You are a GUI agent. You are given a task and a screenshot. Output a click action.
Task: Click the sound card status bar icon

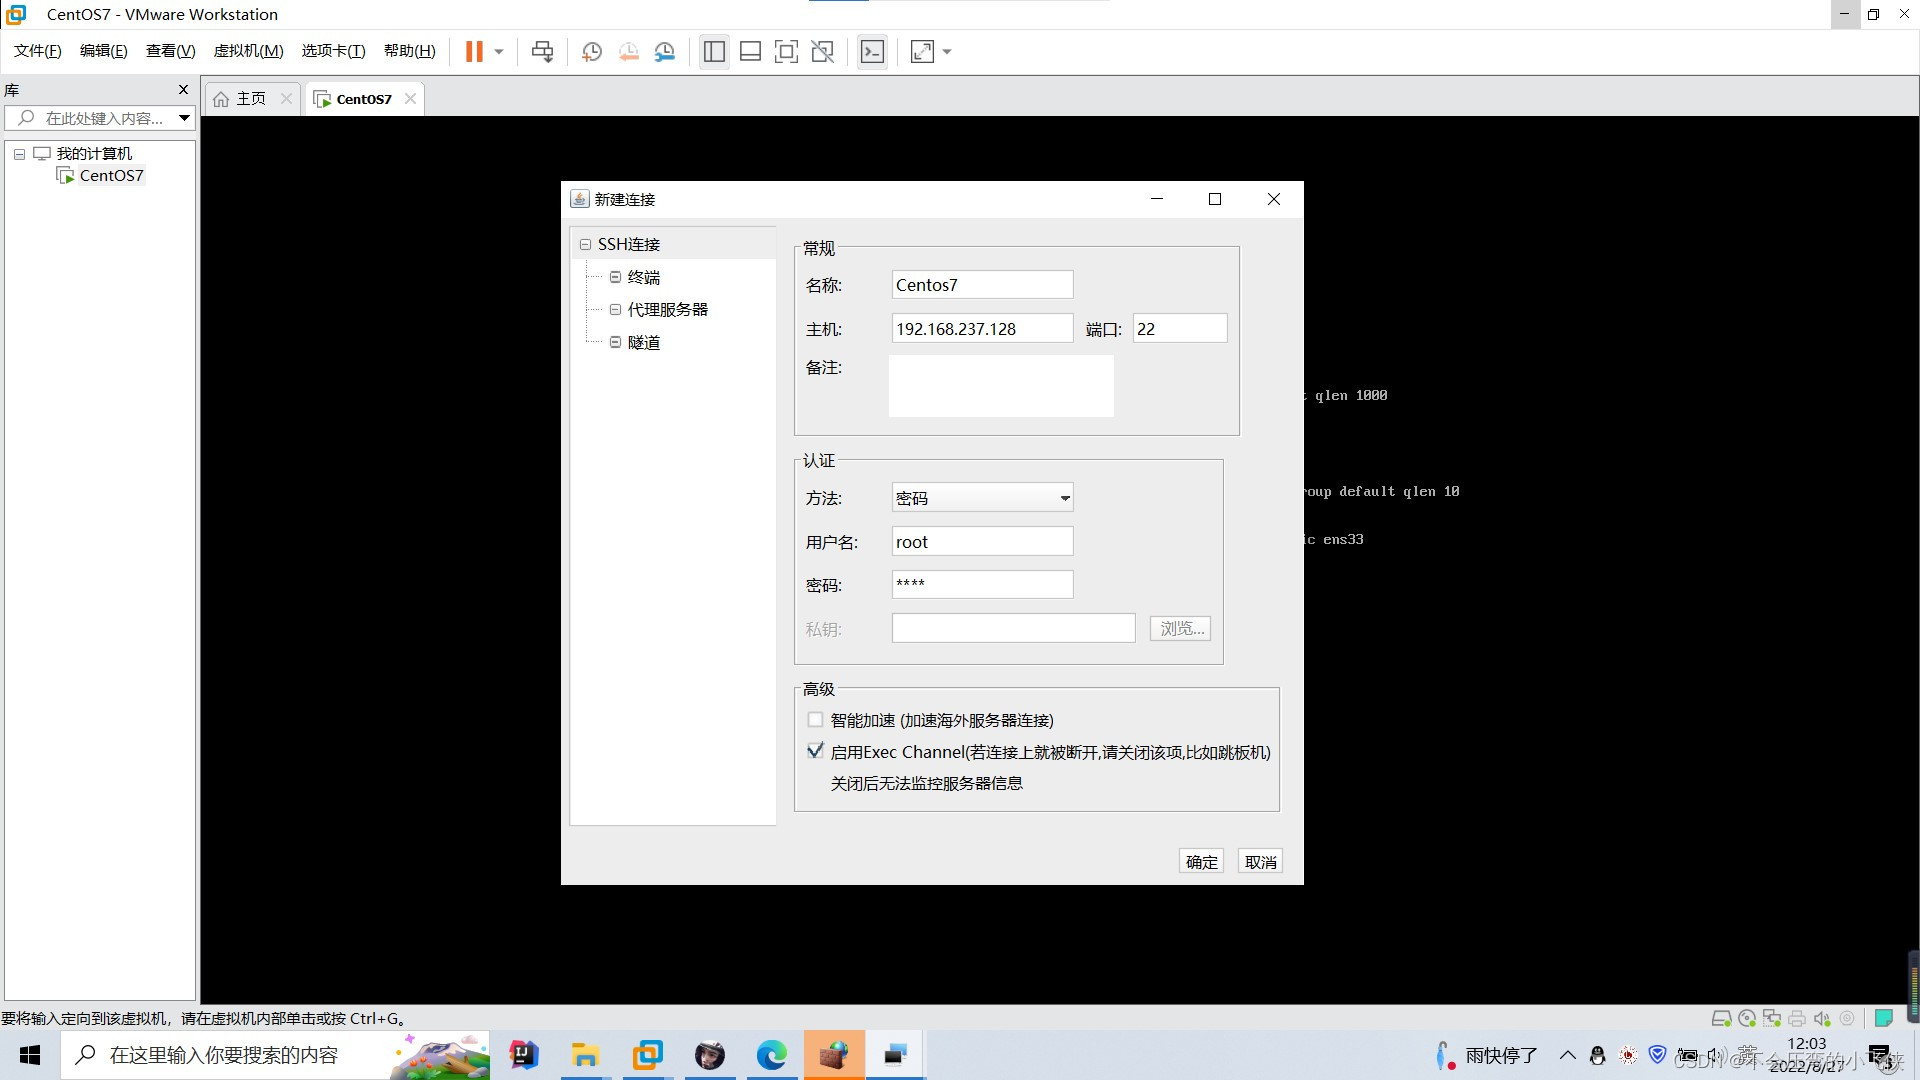pyautogui.click(x=1822, y=1018)
